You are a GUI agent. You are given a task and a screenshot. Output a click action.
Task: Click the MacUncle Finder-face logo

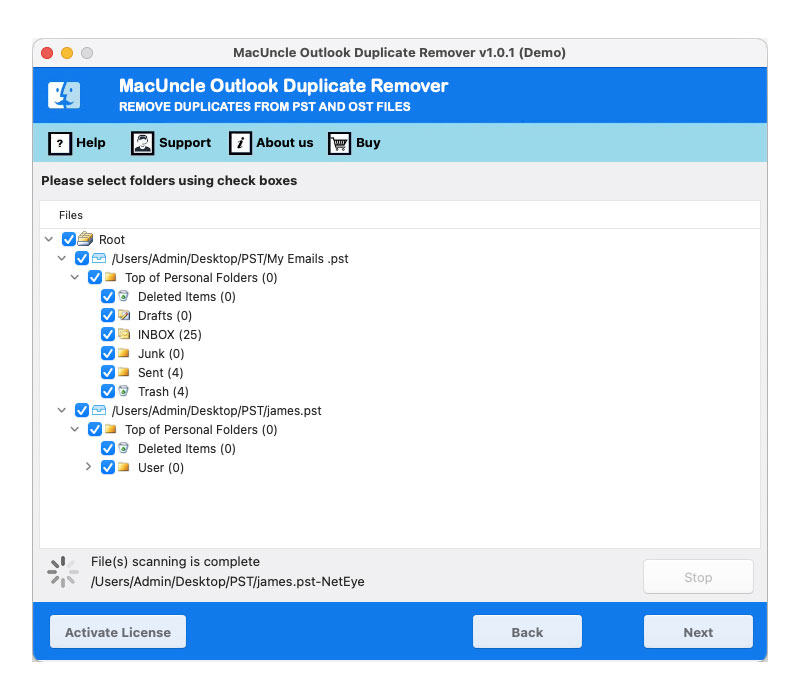point(64,95)
